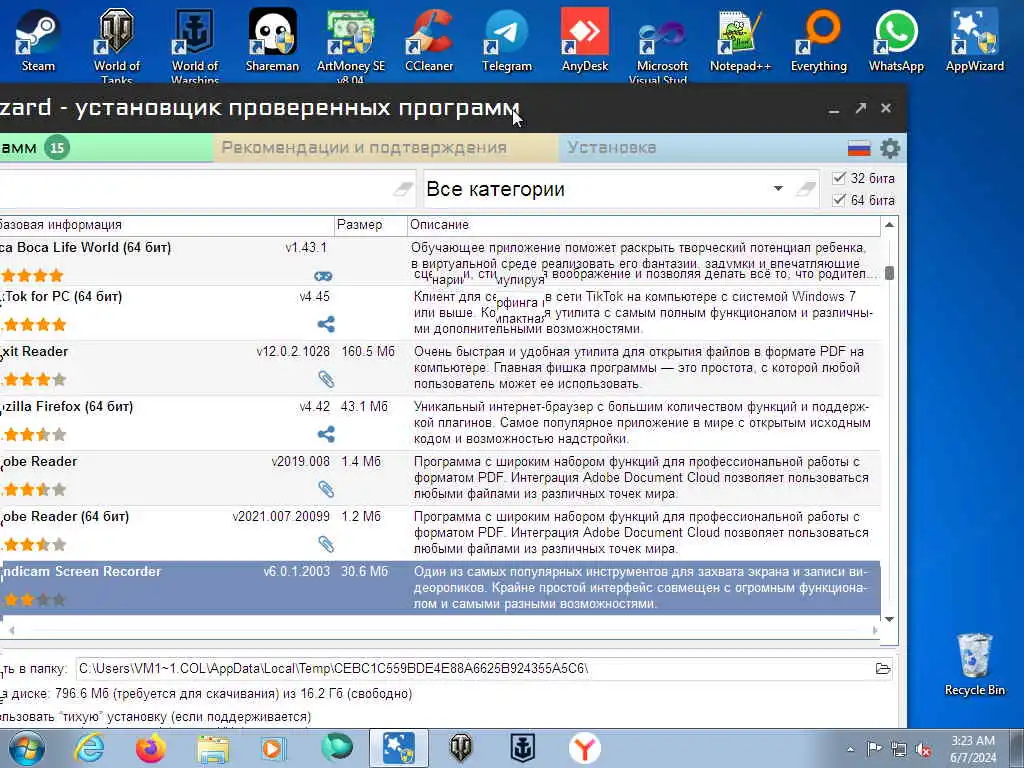Open Yandex Browser from the taskbar

pos(584,748)
